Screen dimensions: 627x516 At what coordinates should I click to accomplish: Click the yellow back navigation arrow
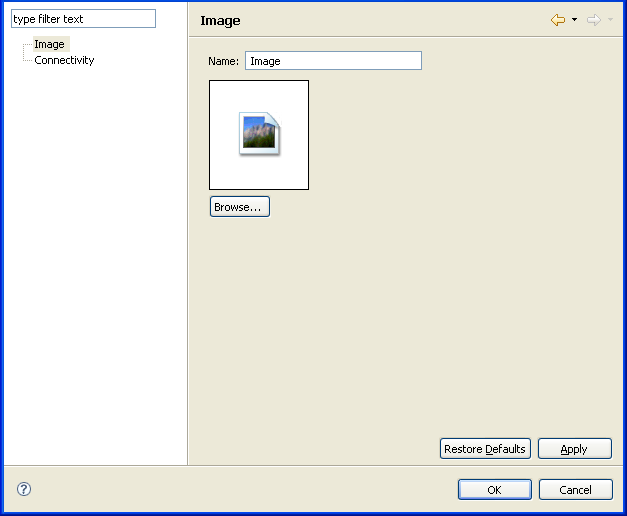[x=558, y=20]
